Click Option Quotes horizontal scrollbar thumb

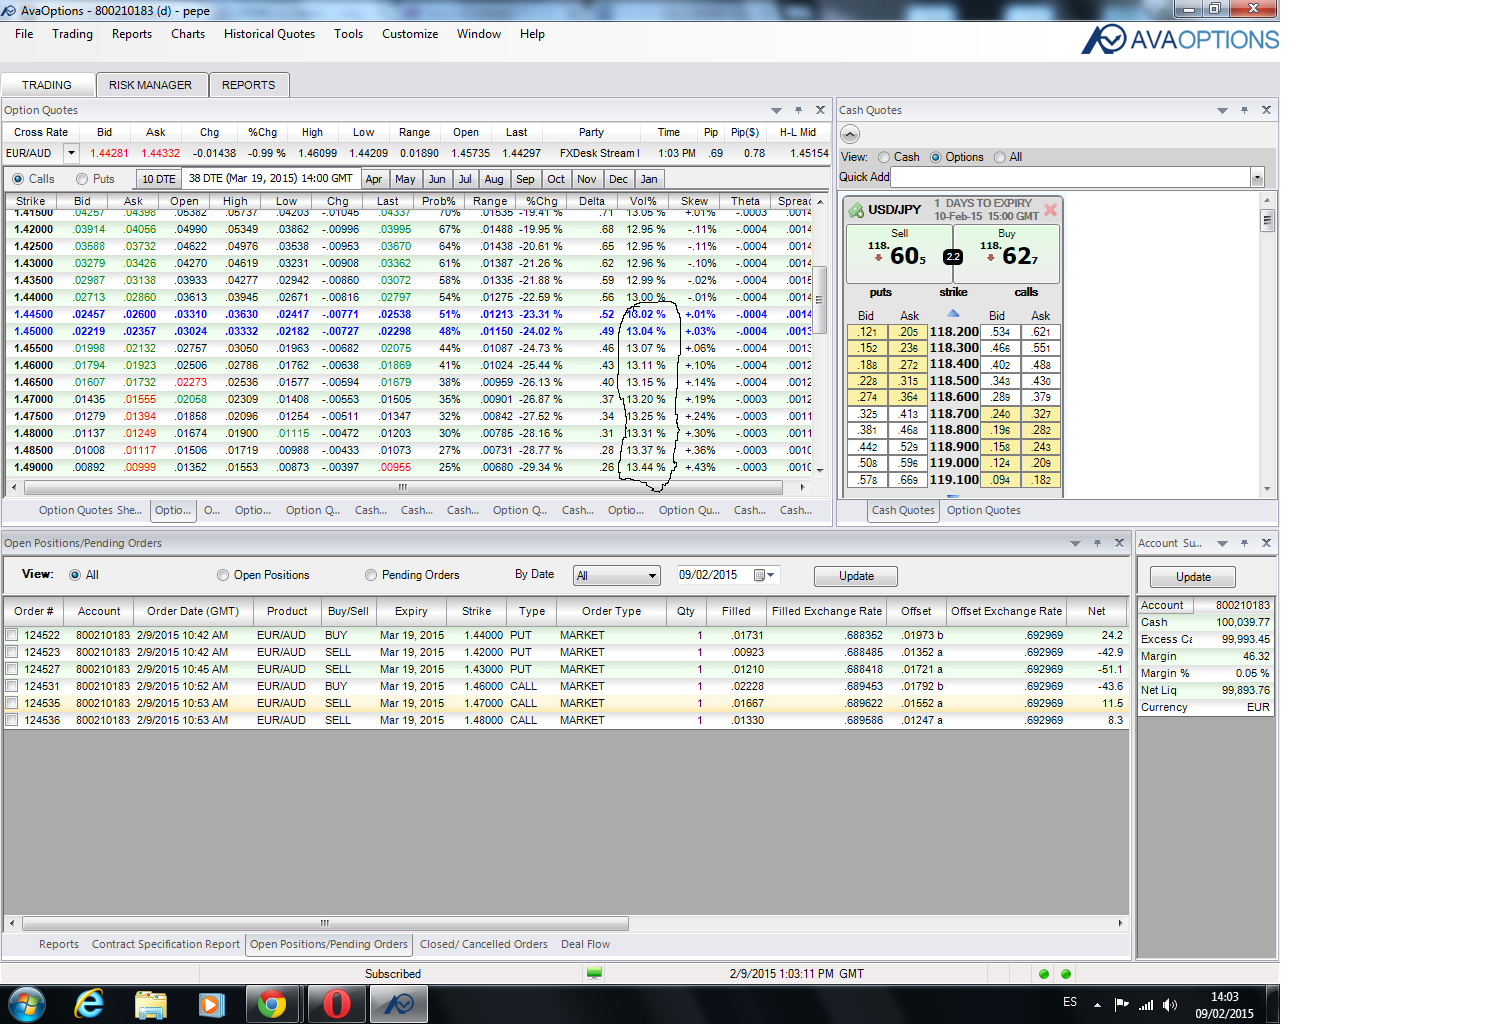tap(403, 488)
